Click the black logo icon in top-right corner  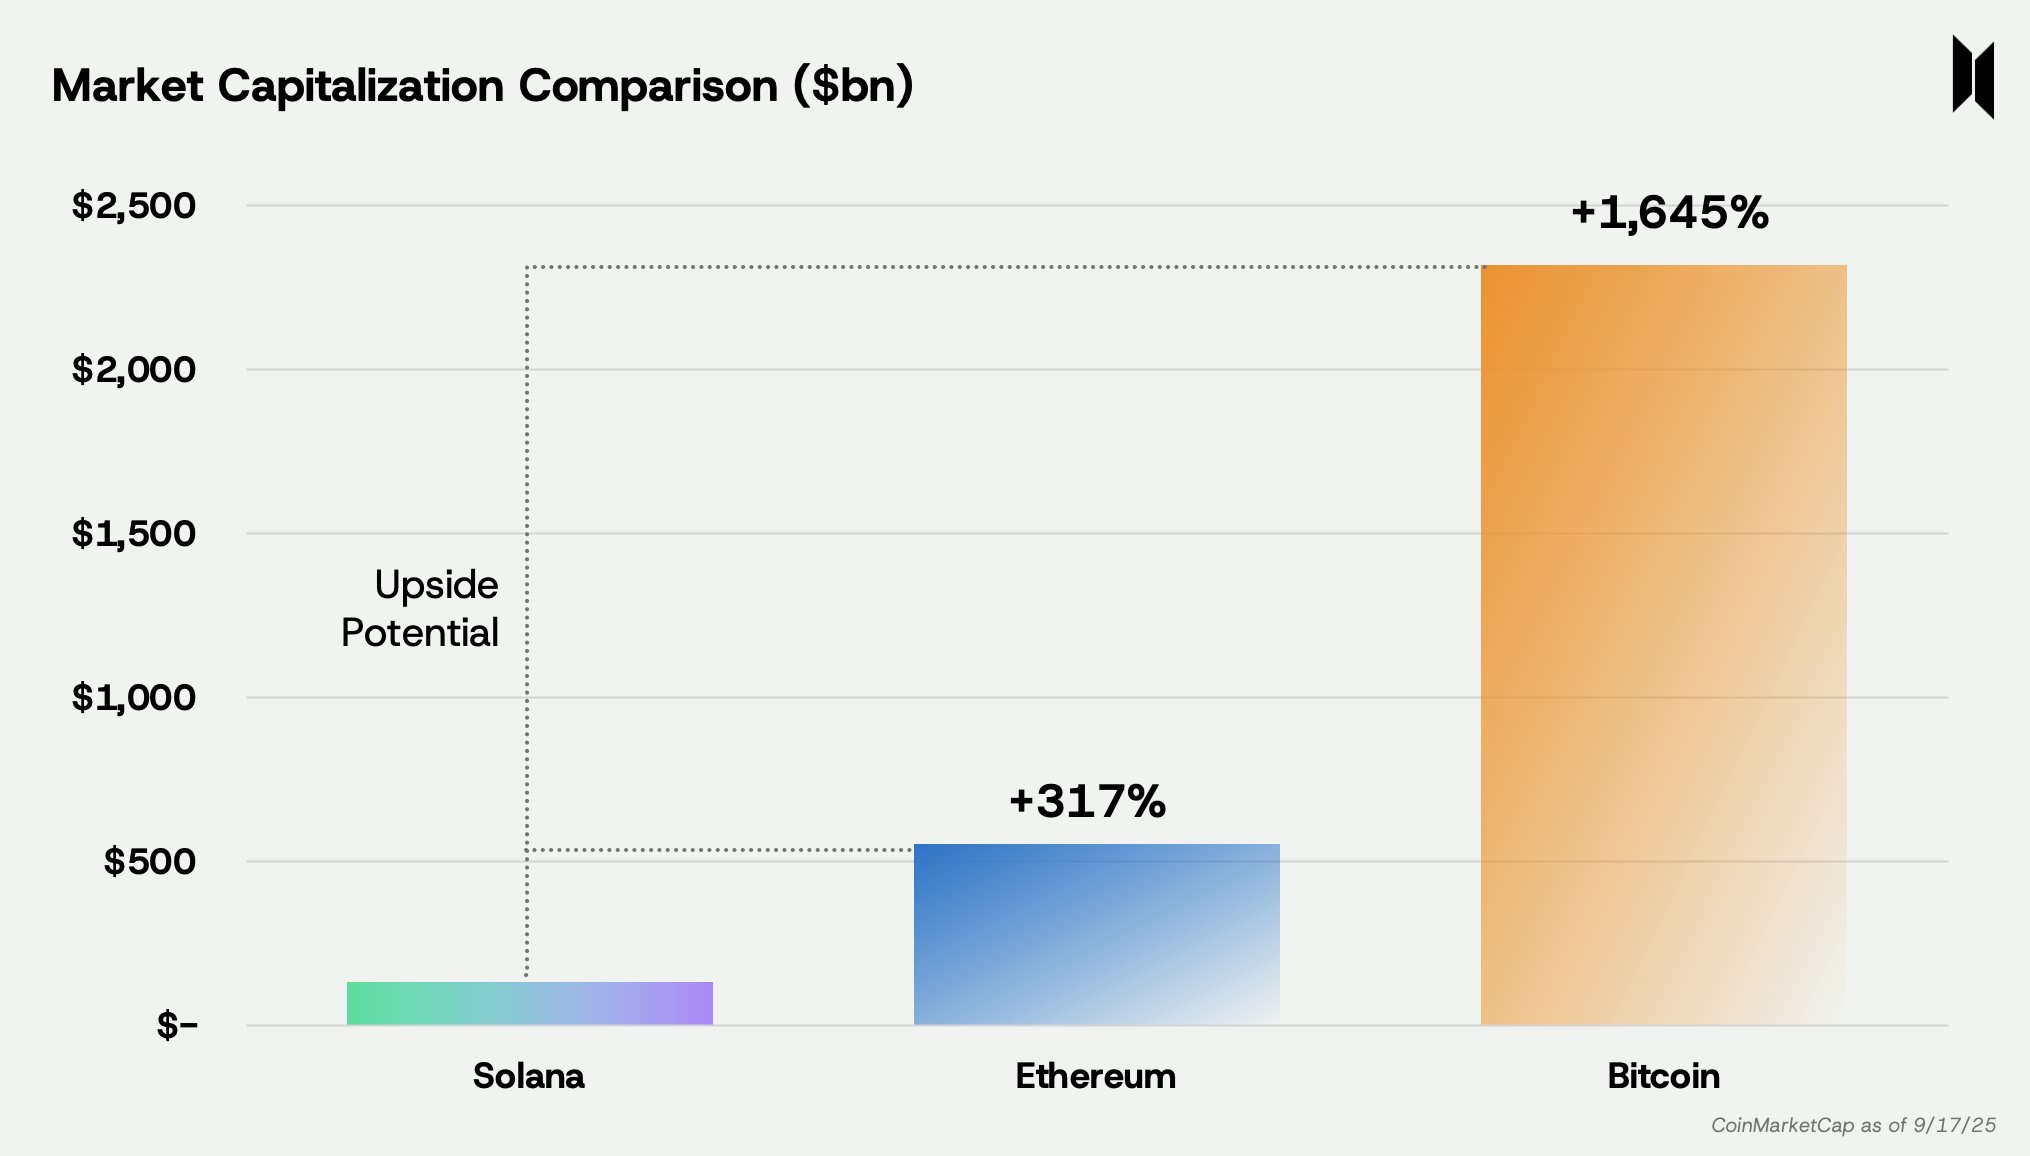tap(1973, 77)
